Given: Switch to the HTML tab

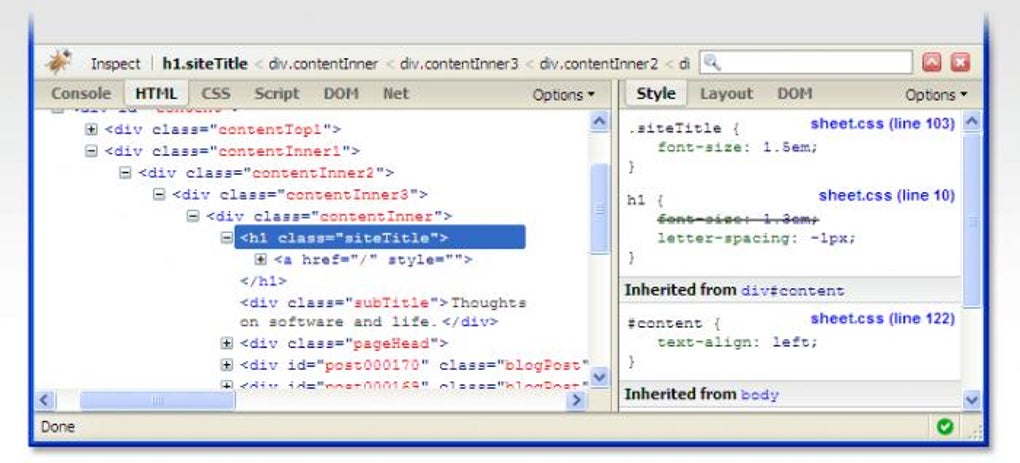Looking at the screenshot, I should (156, 94).
